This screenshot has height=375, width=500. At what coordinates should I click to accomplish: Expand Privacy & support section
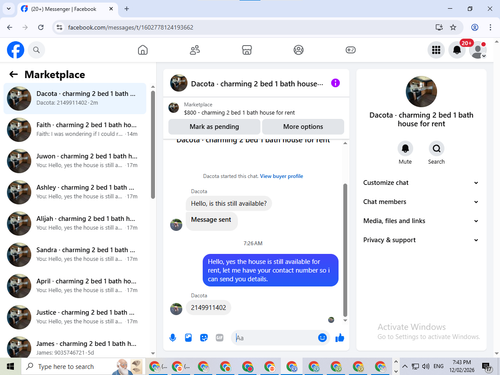[x=421, y=240]
